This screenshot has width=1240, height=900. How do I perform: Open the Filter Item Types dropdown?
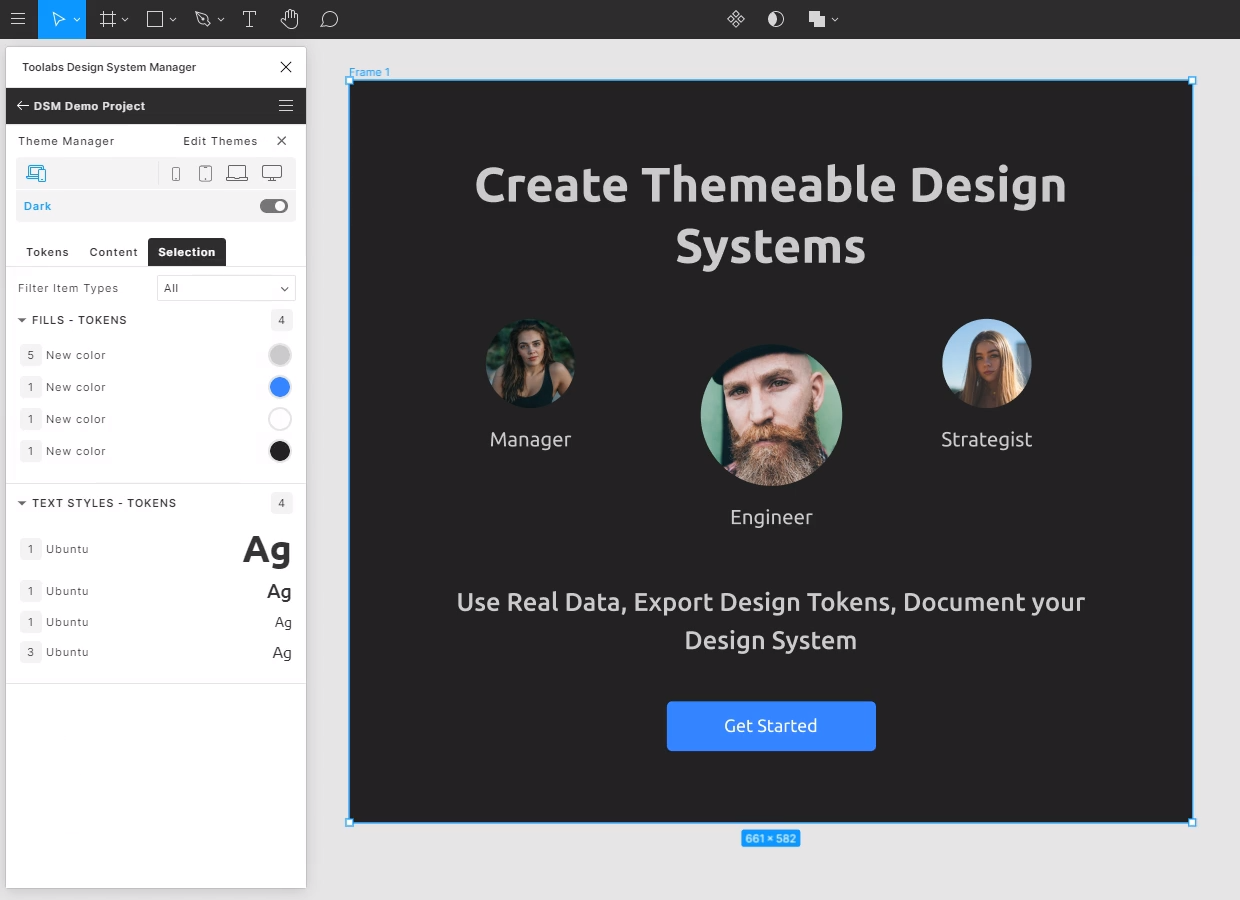point(226,288)
